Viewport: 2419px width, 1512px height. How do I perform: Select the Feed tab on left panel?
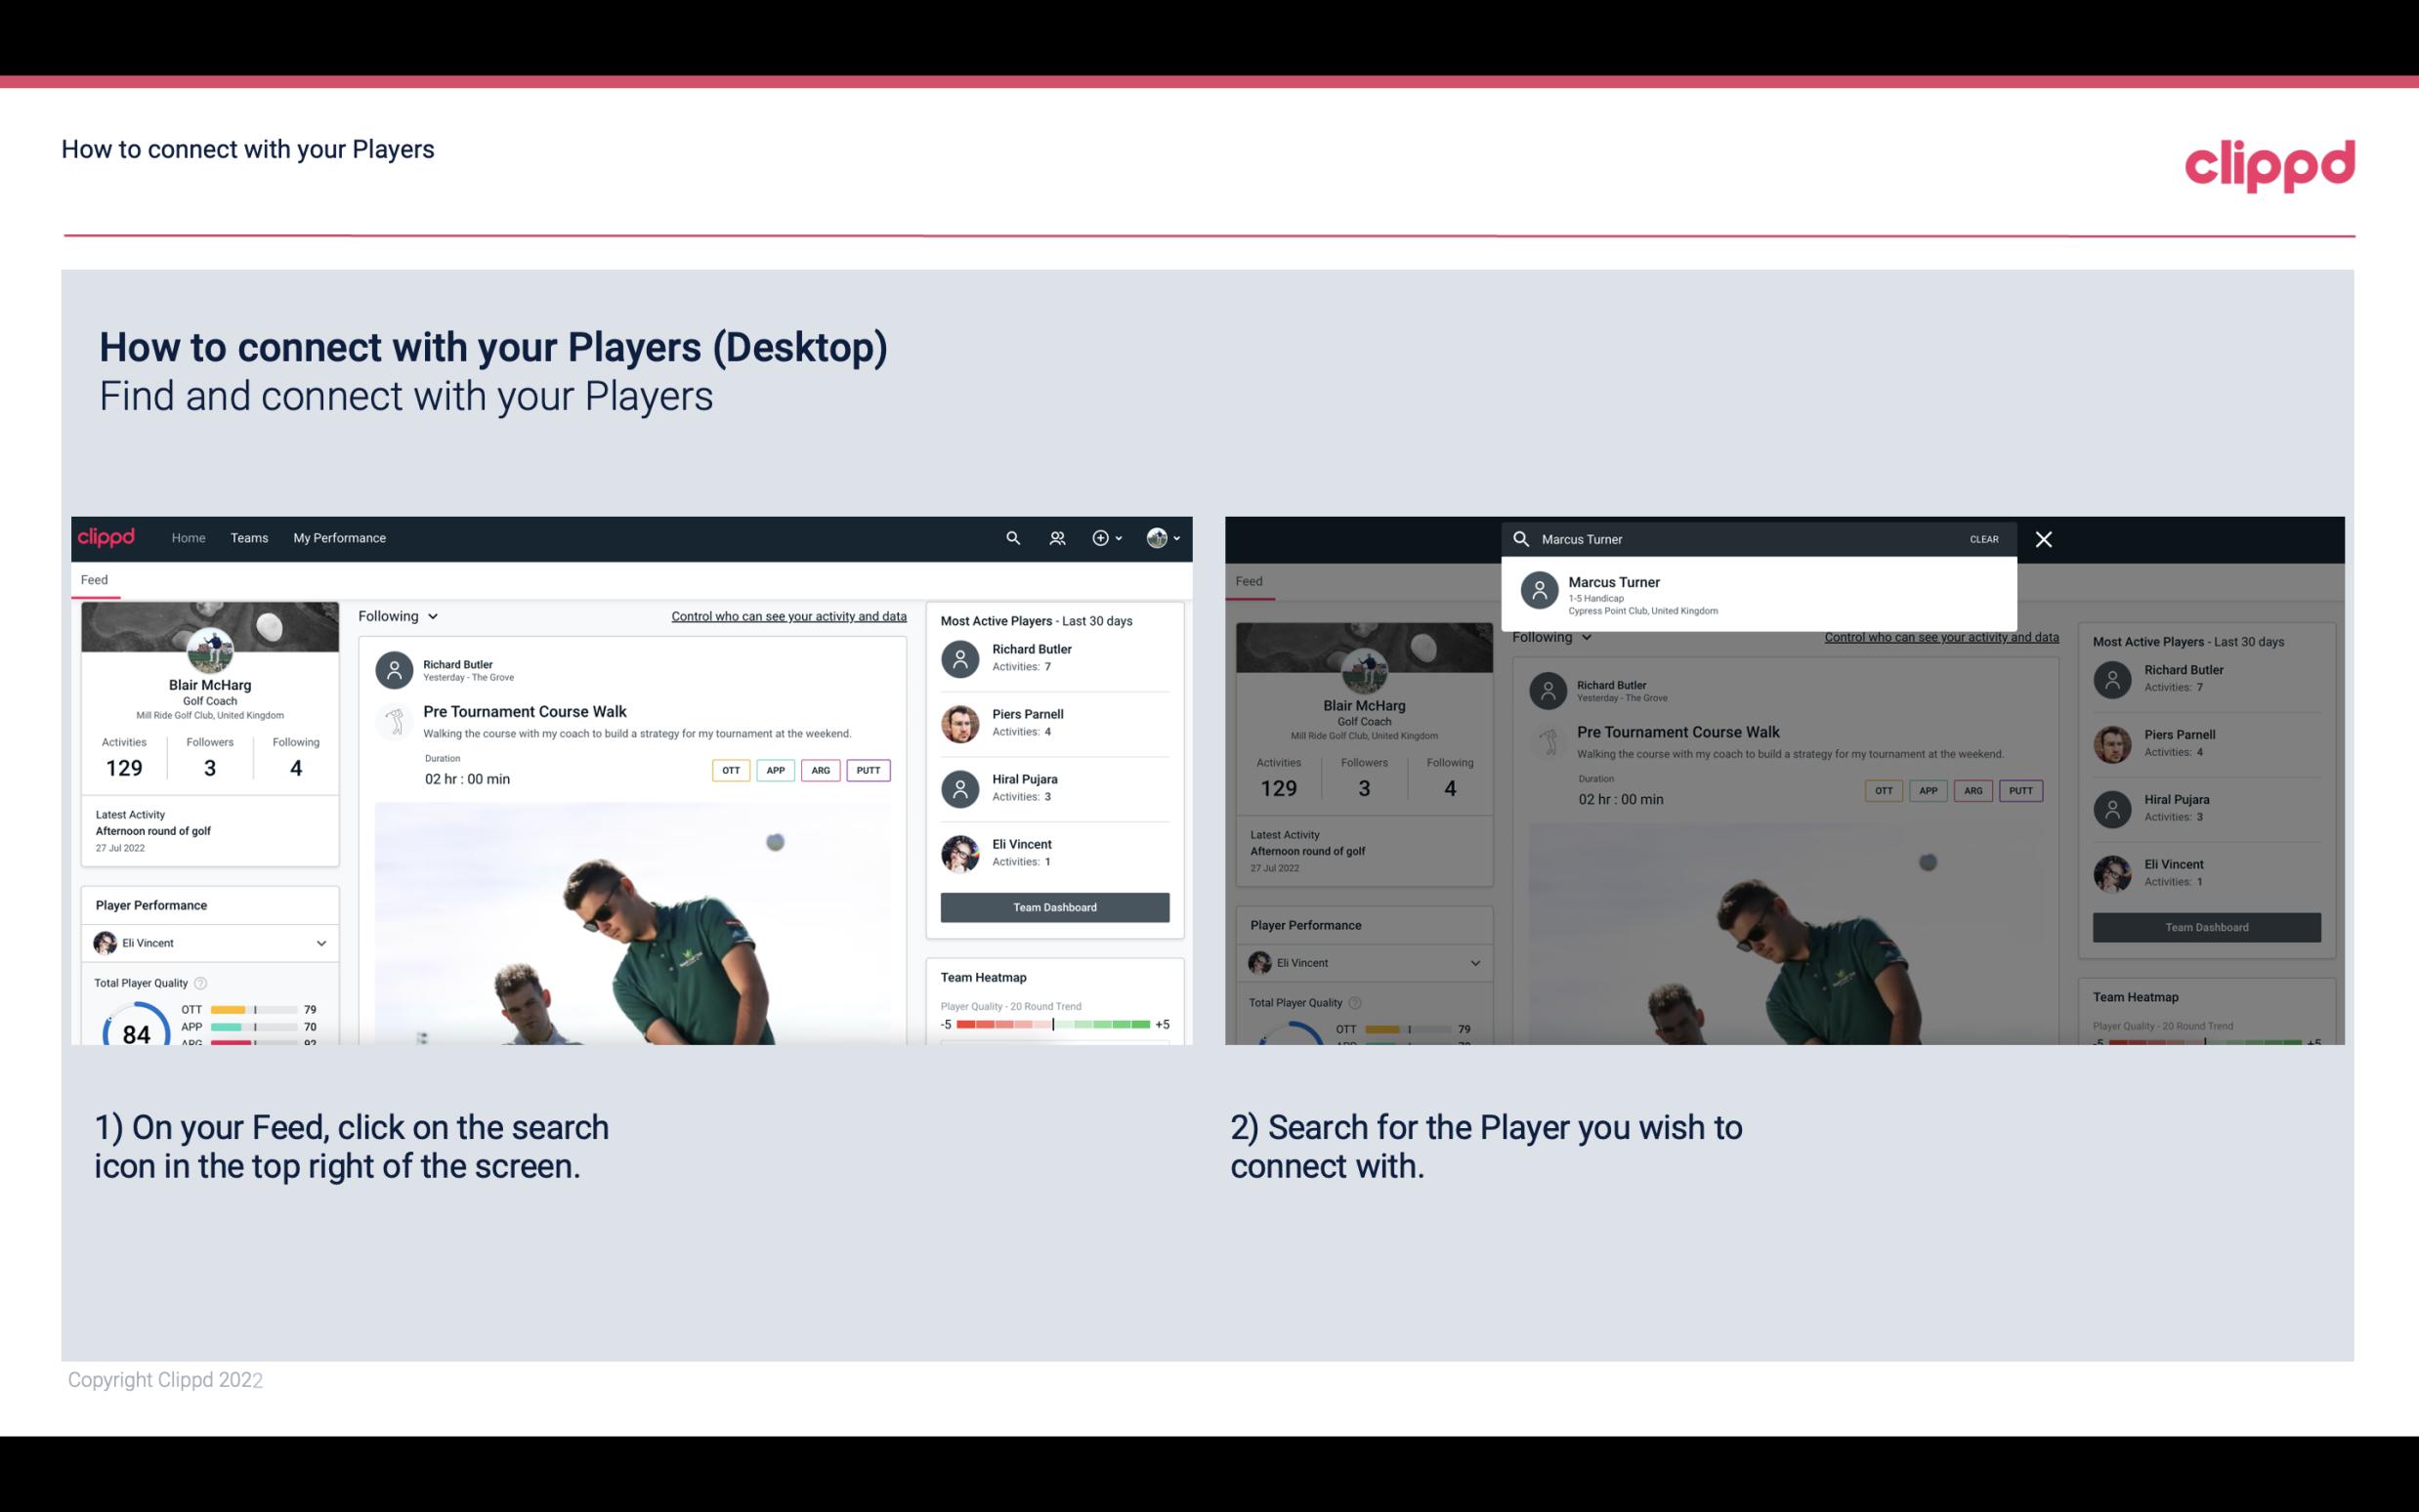pos(96,576)
